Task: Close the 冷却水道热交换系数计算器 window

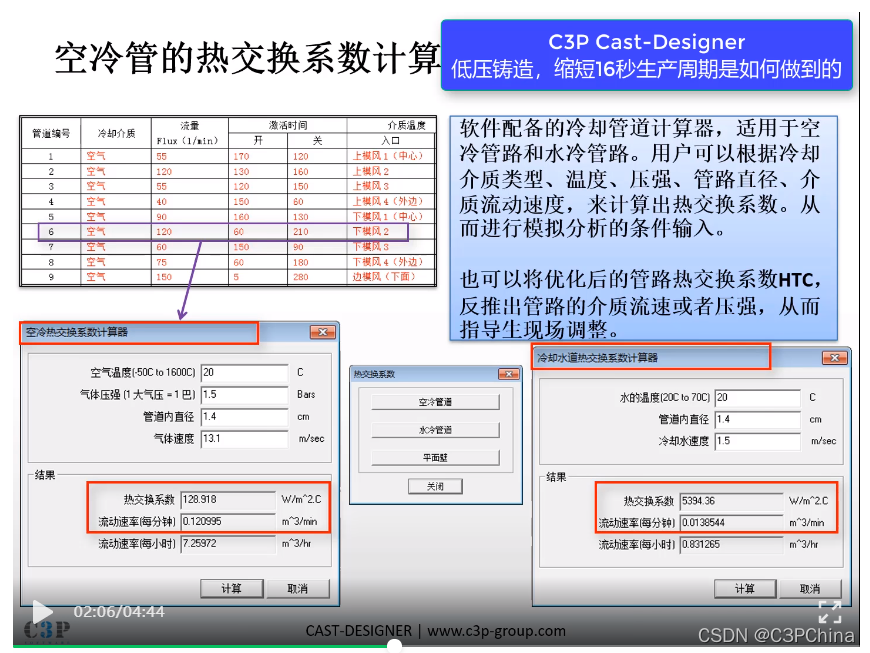Action: (x=834, y=358)
